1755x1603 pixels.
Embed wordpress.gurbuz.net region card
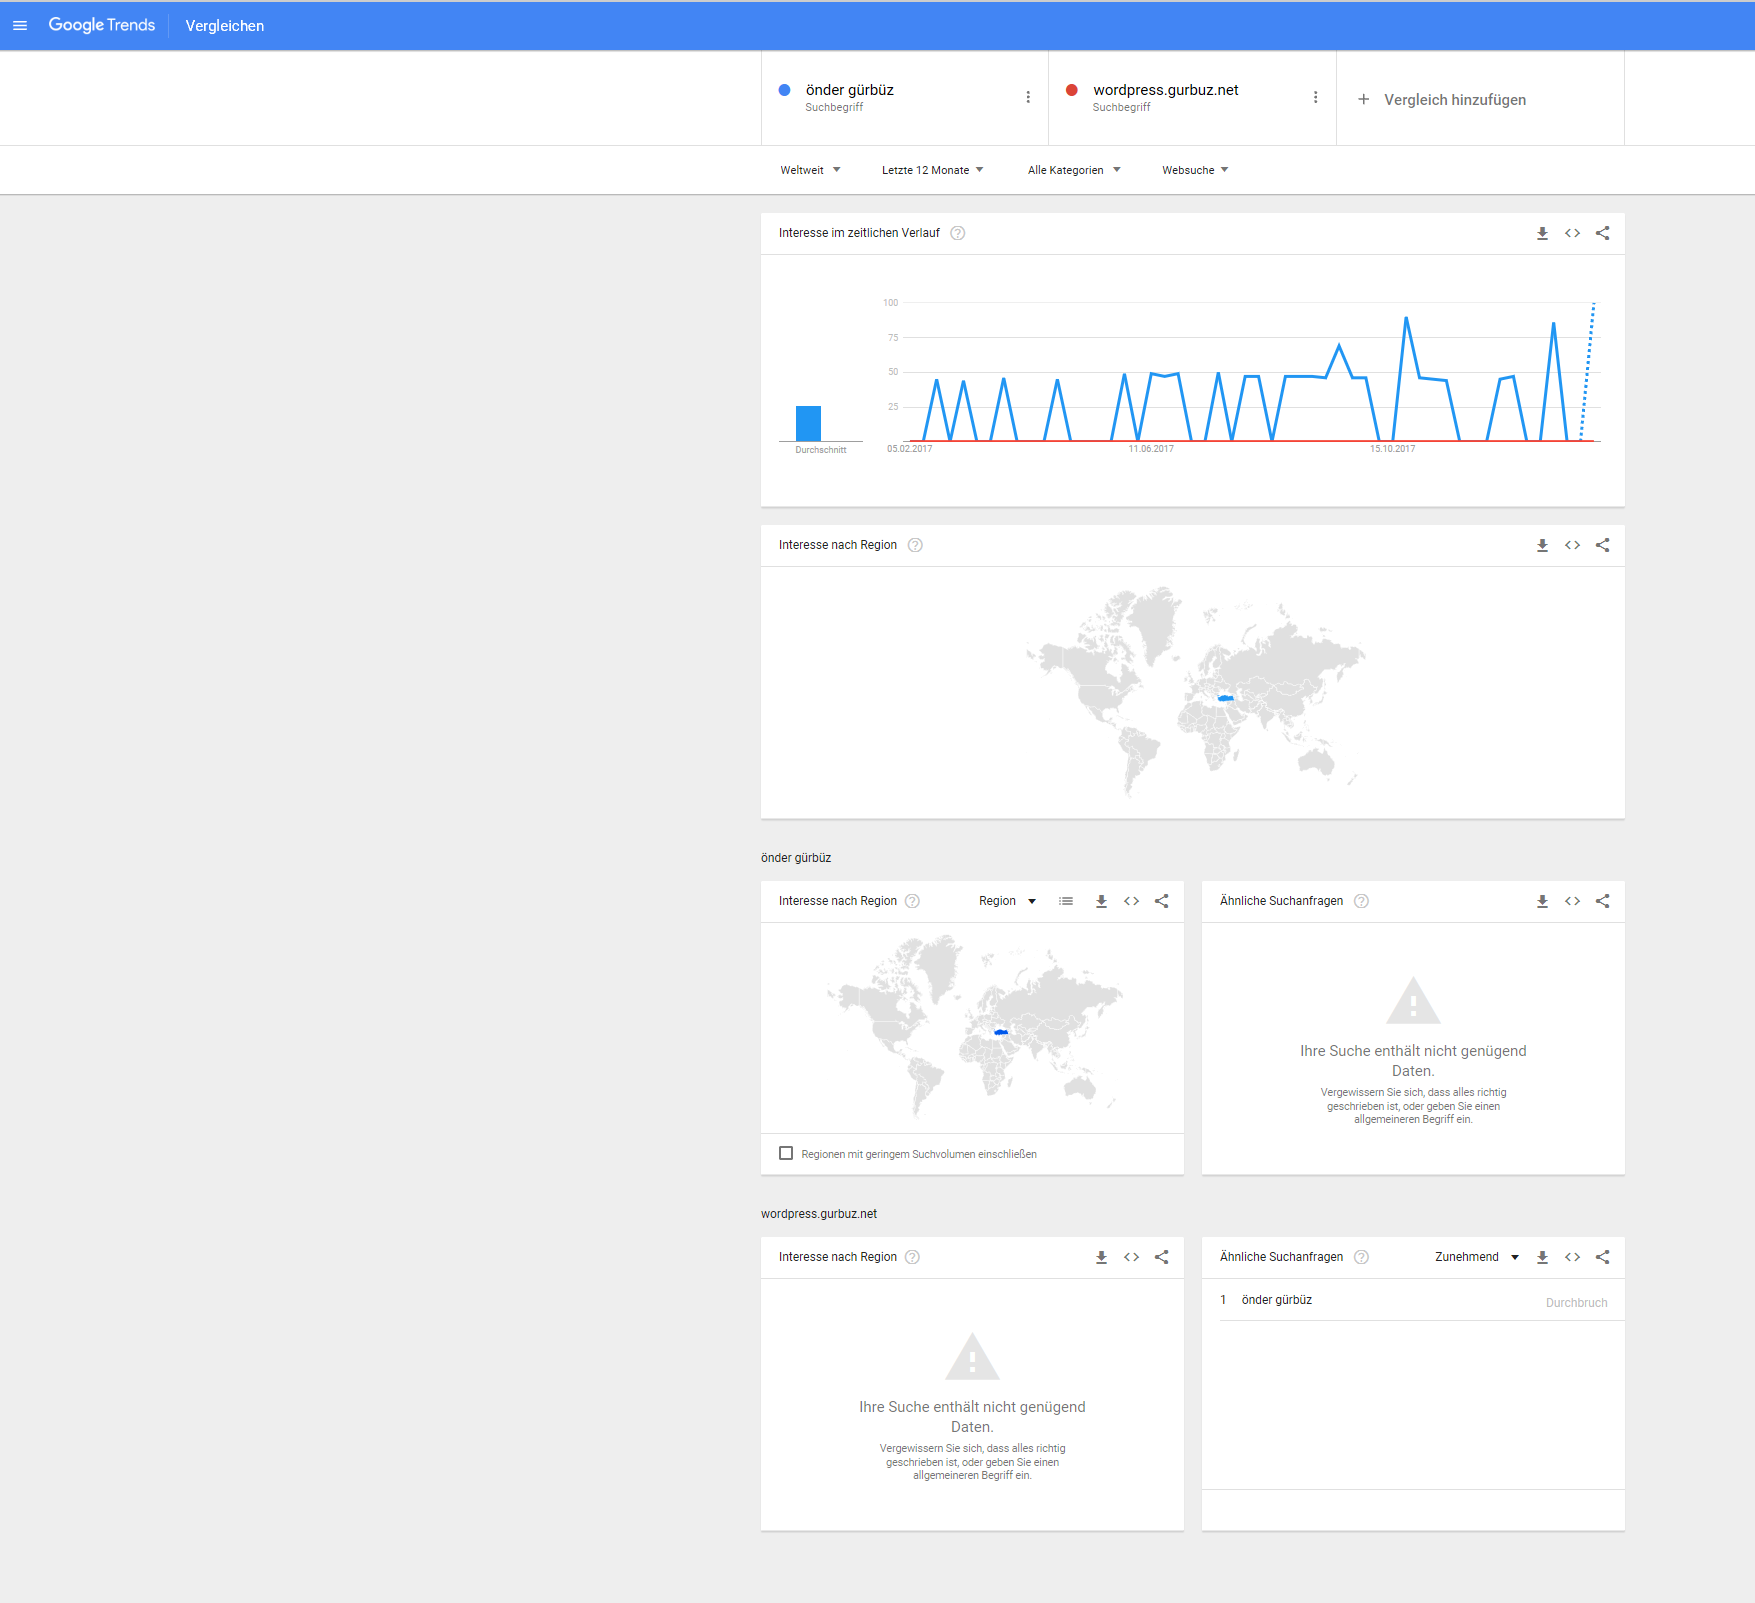1131,1257
